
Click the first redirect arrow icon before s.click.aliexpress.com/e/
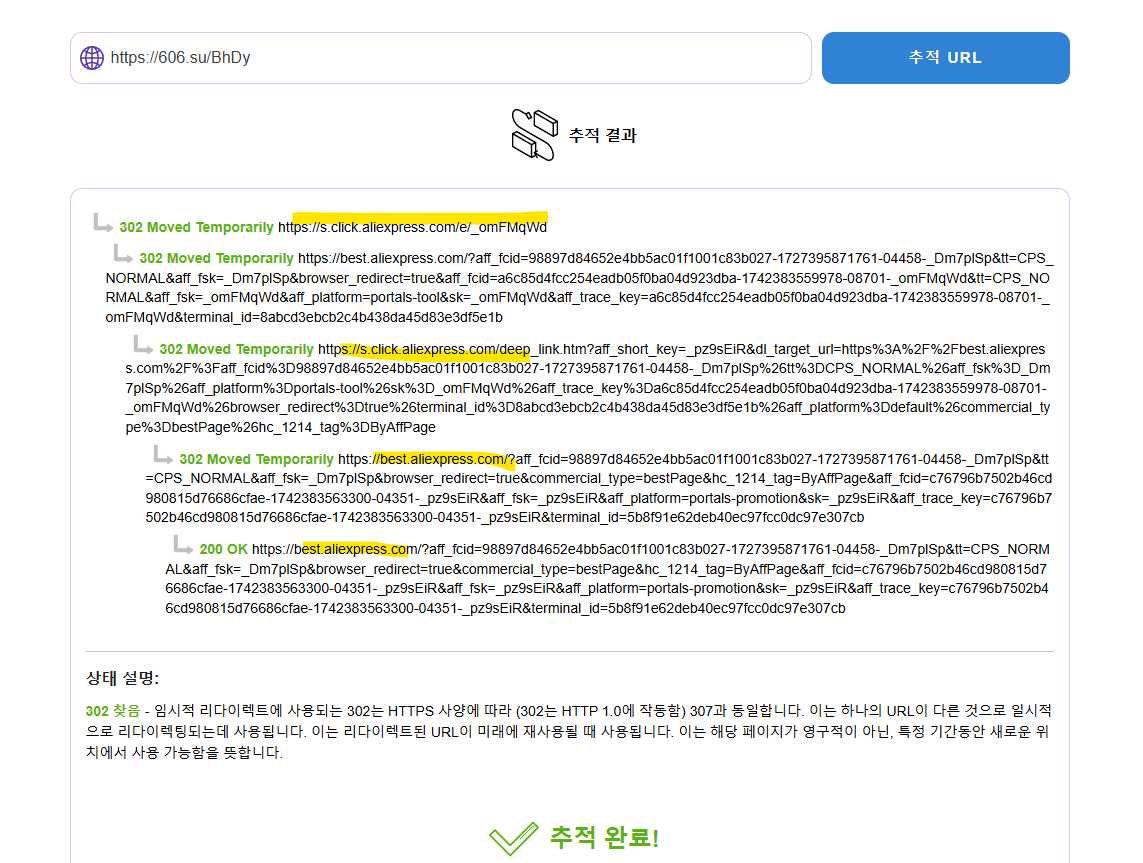click(x=103, y=222)
